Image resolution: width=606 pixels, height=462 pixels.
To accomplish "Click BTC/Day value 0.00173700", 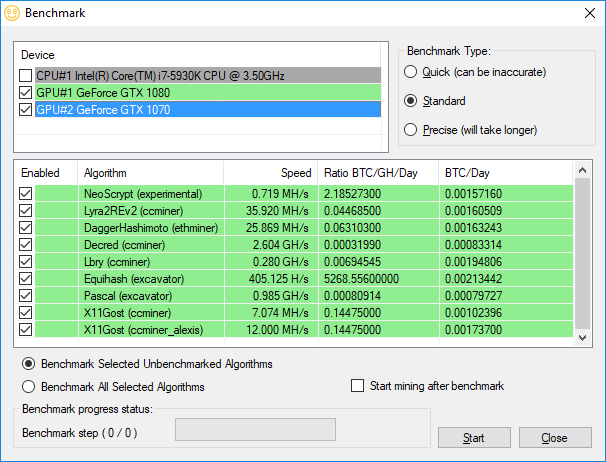I will click(x=473, y=329).
